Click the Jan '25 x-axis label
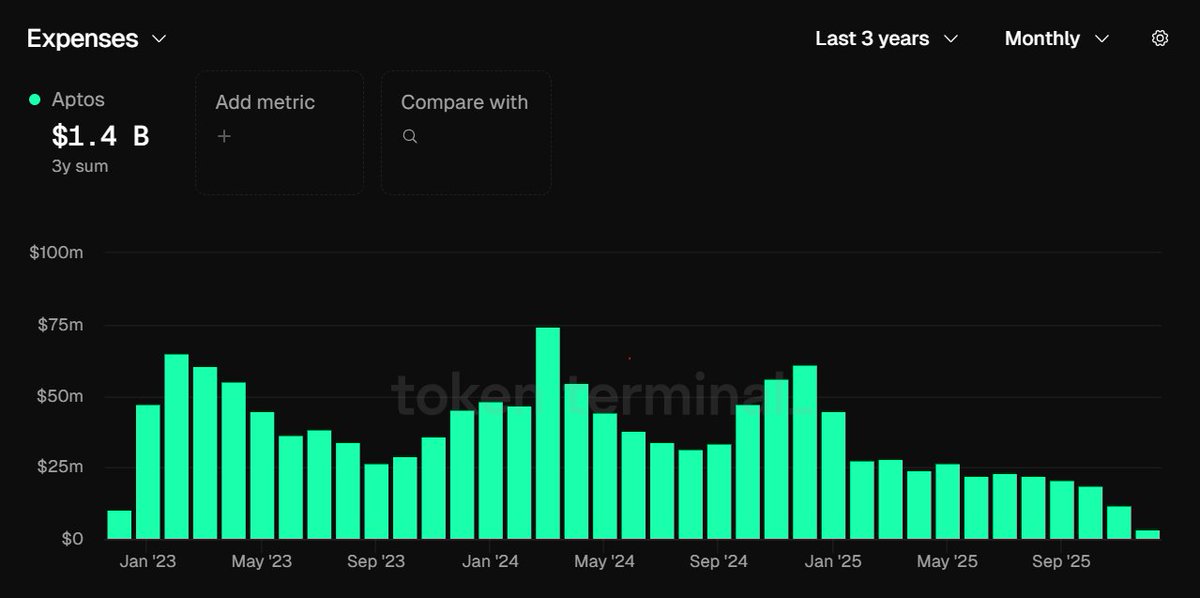 tap(833, 562)
